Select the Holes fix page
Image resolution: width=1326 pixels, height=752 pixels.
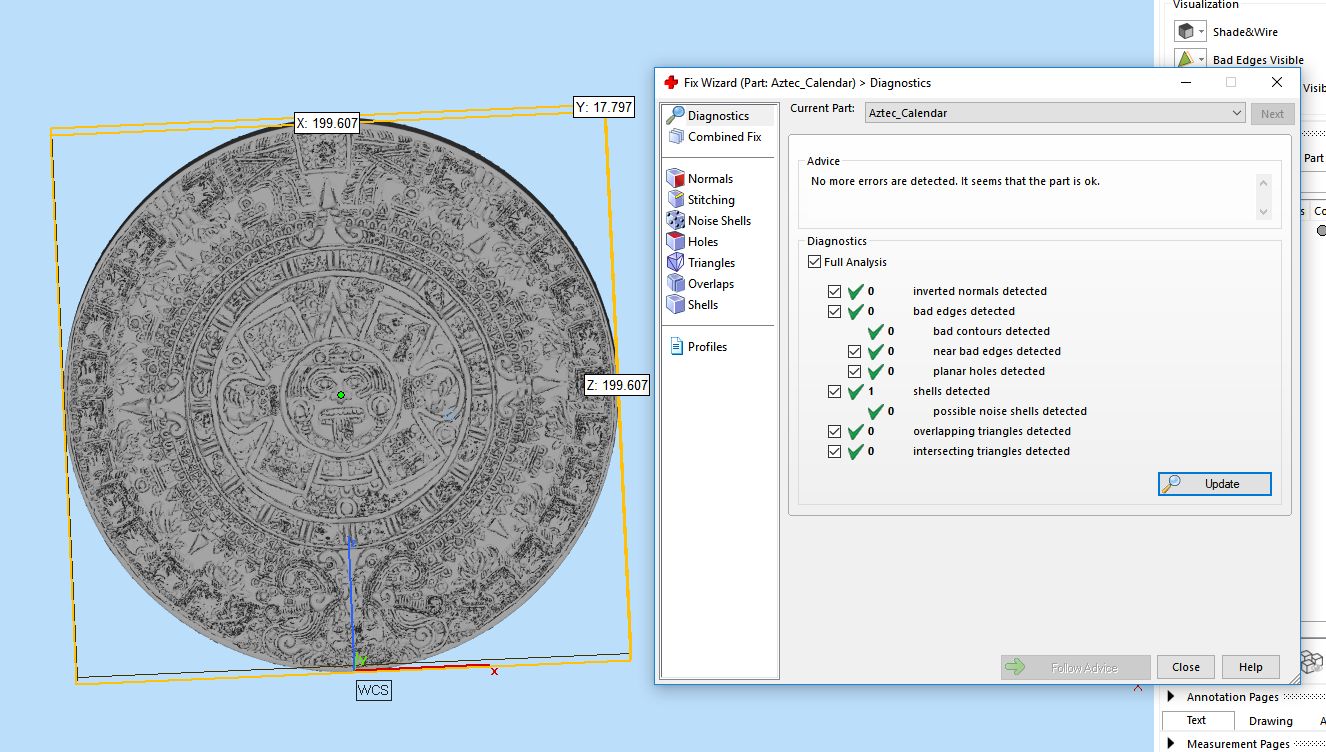(702, 242)
